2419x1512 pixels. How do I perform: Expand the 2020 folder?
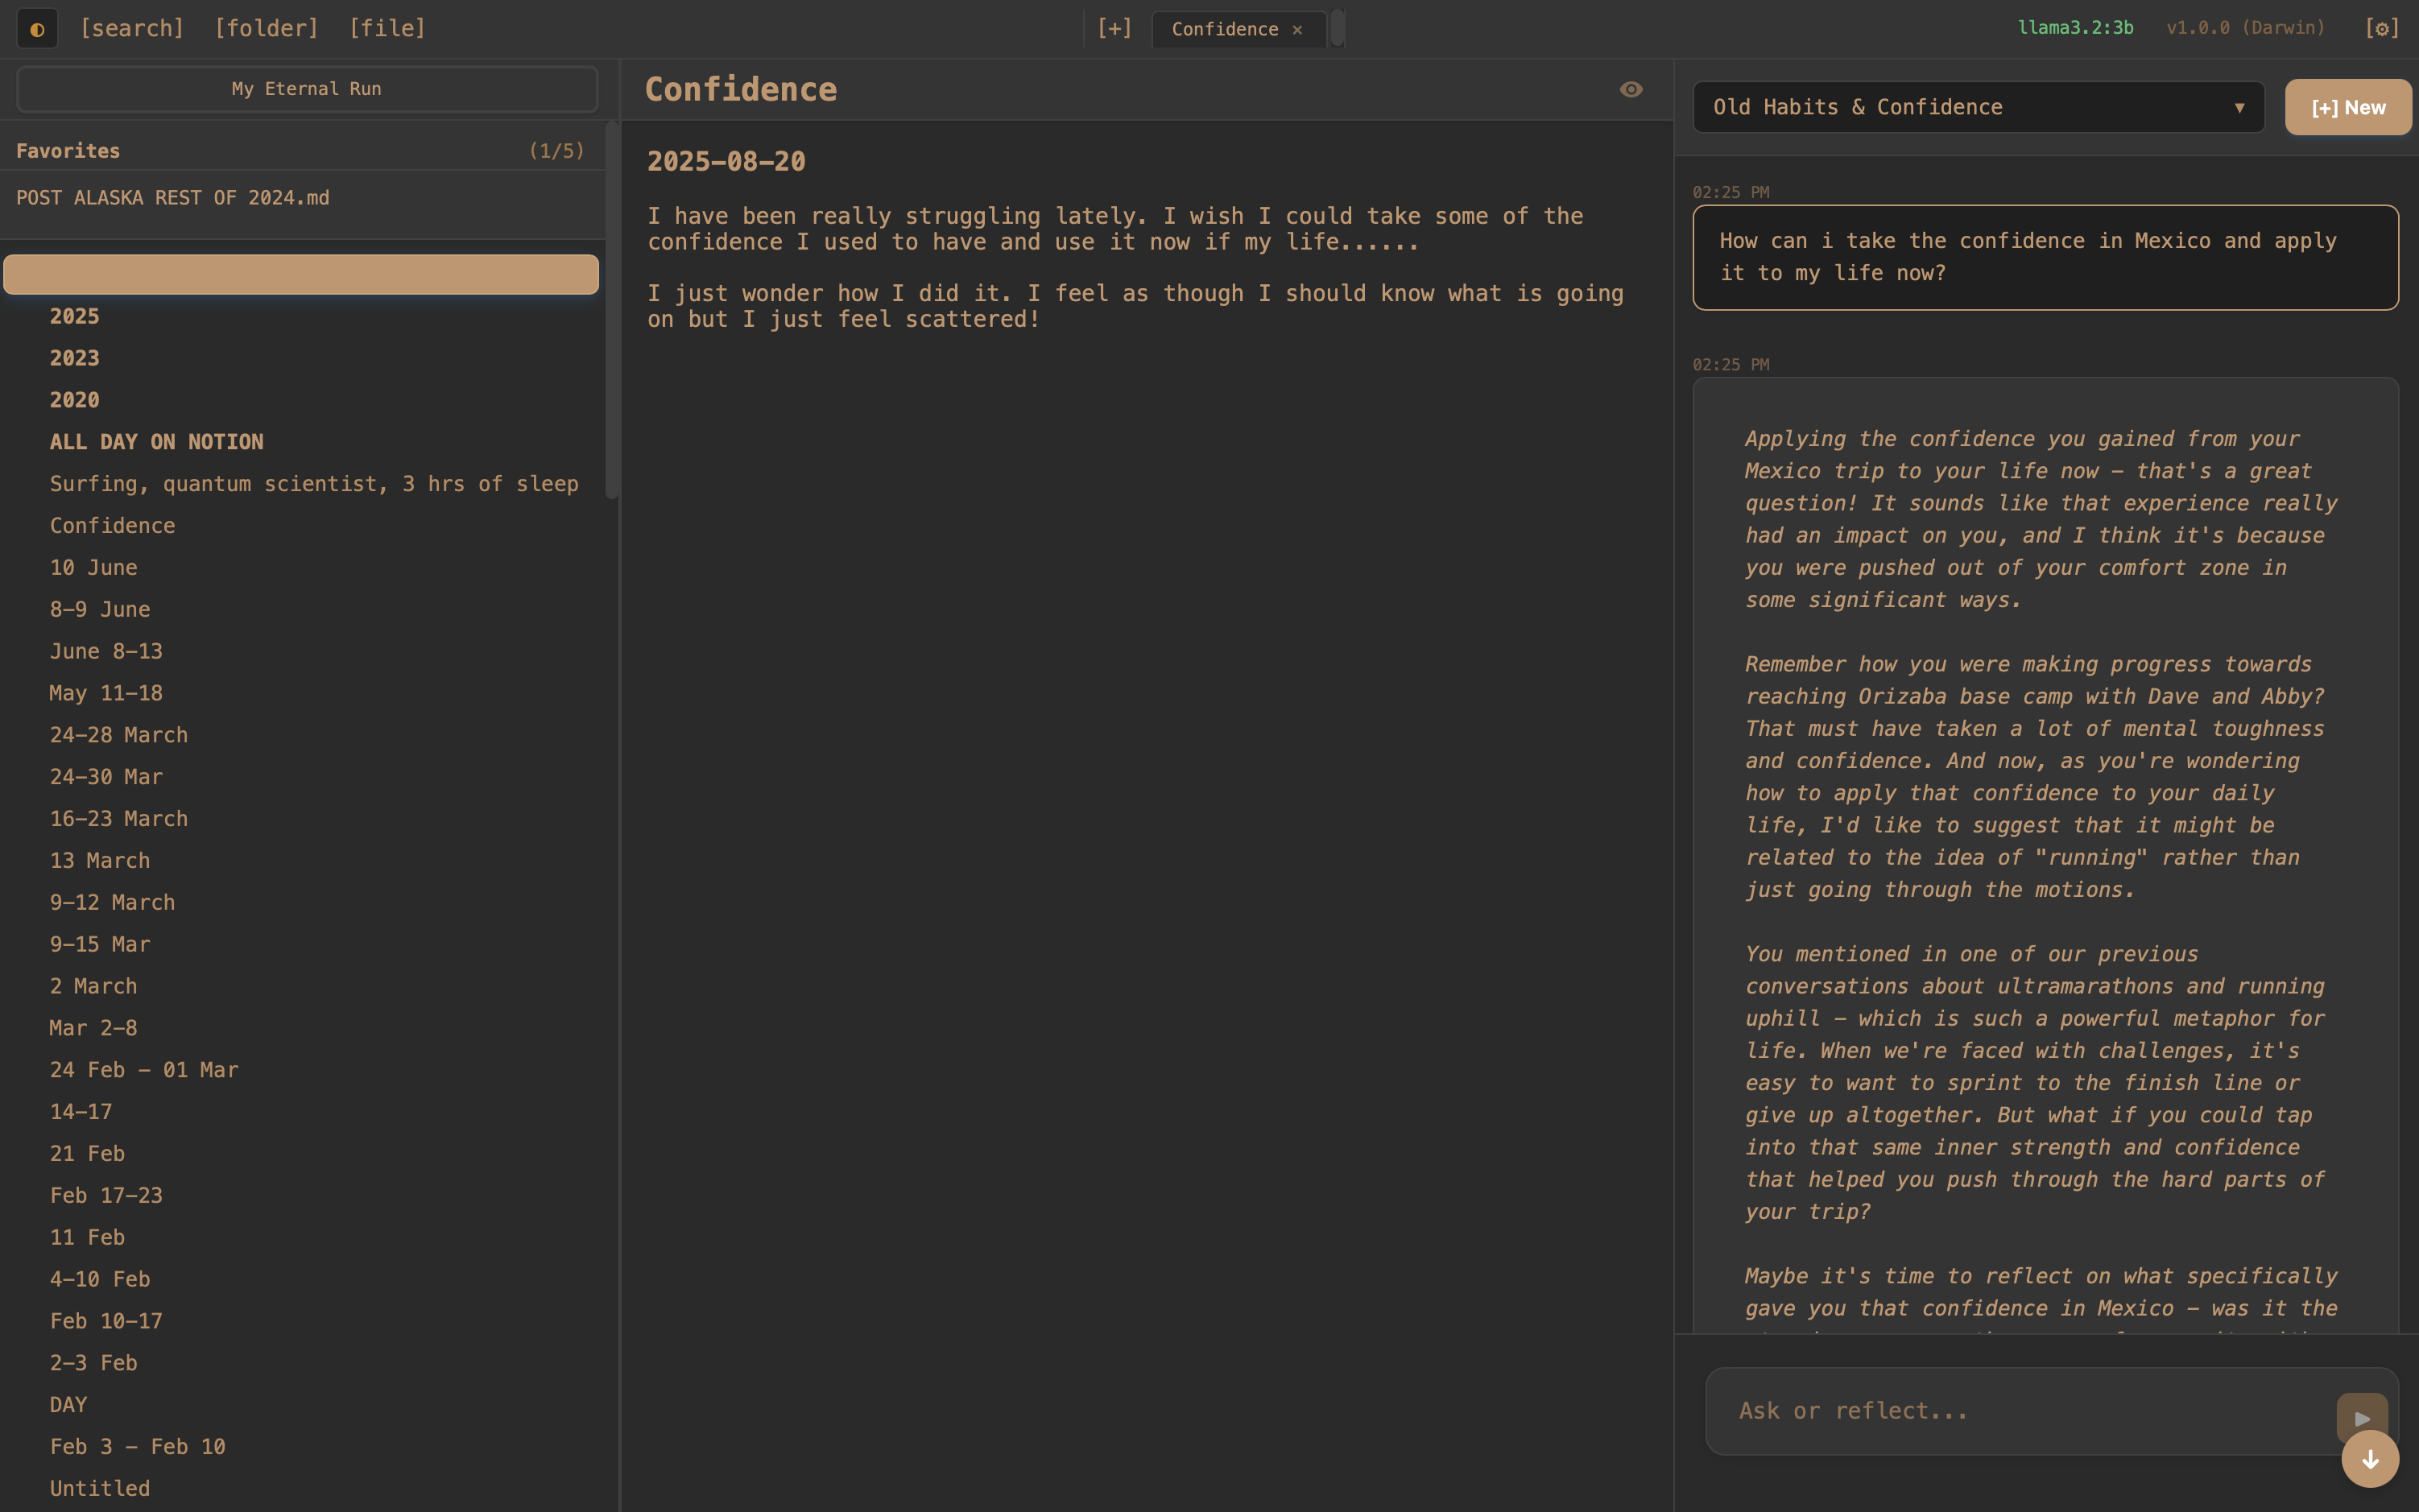point(75,400)
